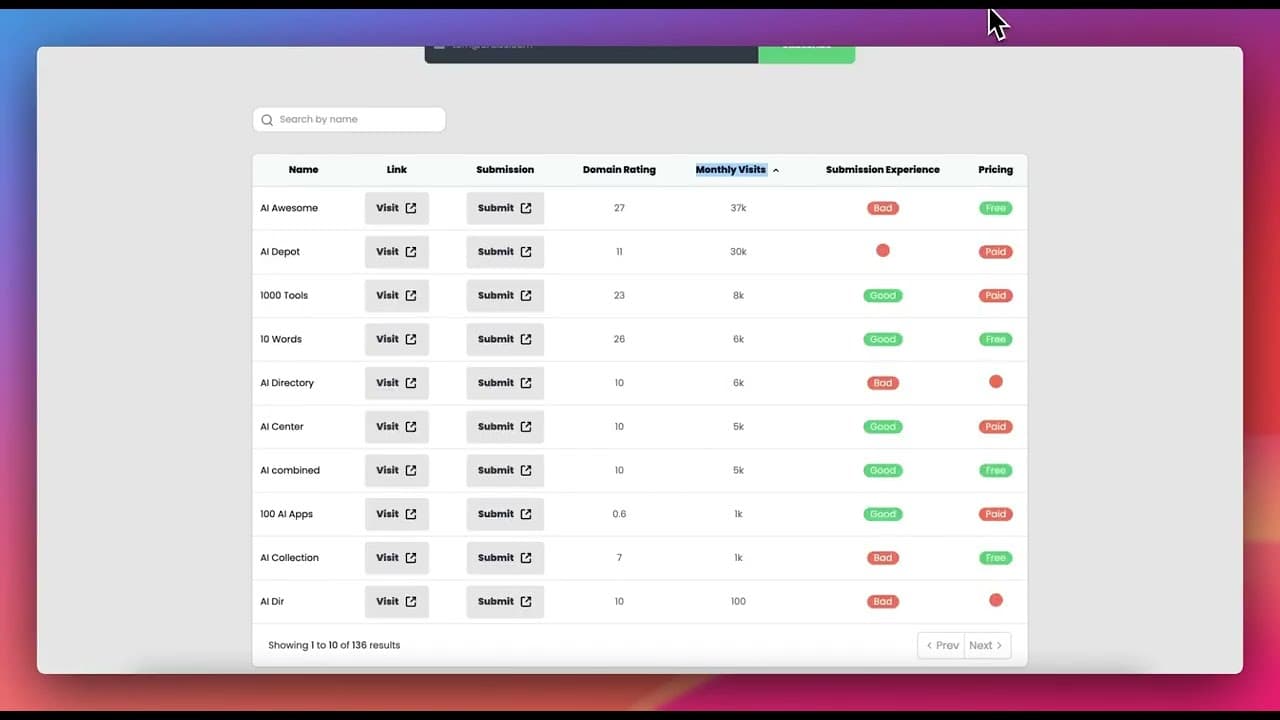Sort the table by Domain Rating
1280x720 pixels.
click(619, 170)
